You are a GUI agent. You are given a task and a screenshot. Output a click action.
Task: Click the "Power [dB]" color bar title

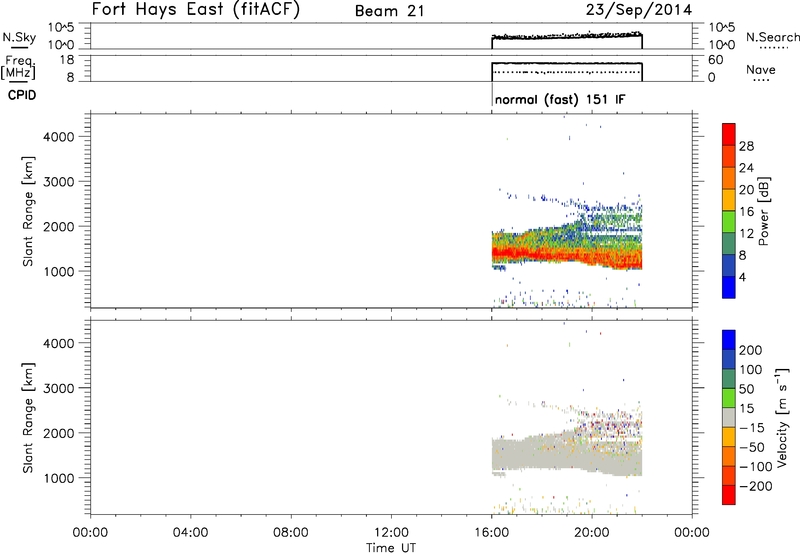click(x=763, y=211)
